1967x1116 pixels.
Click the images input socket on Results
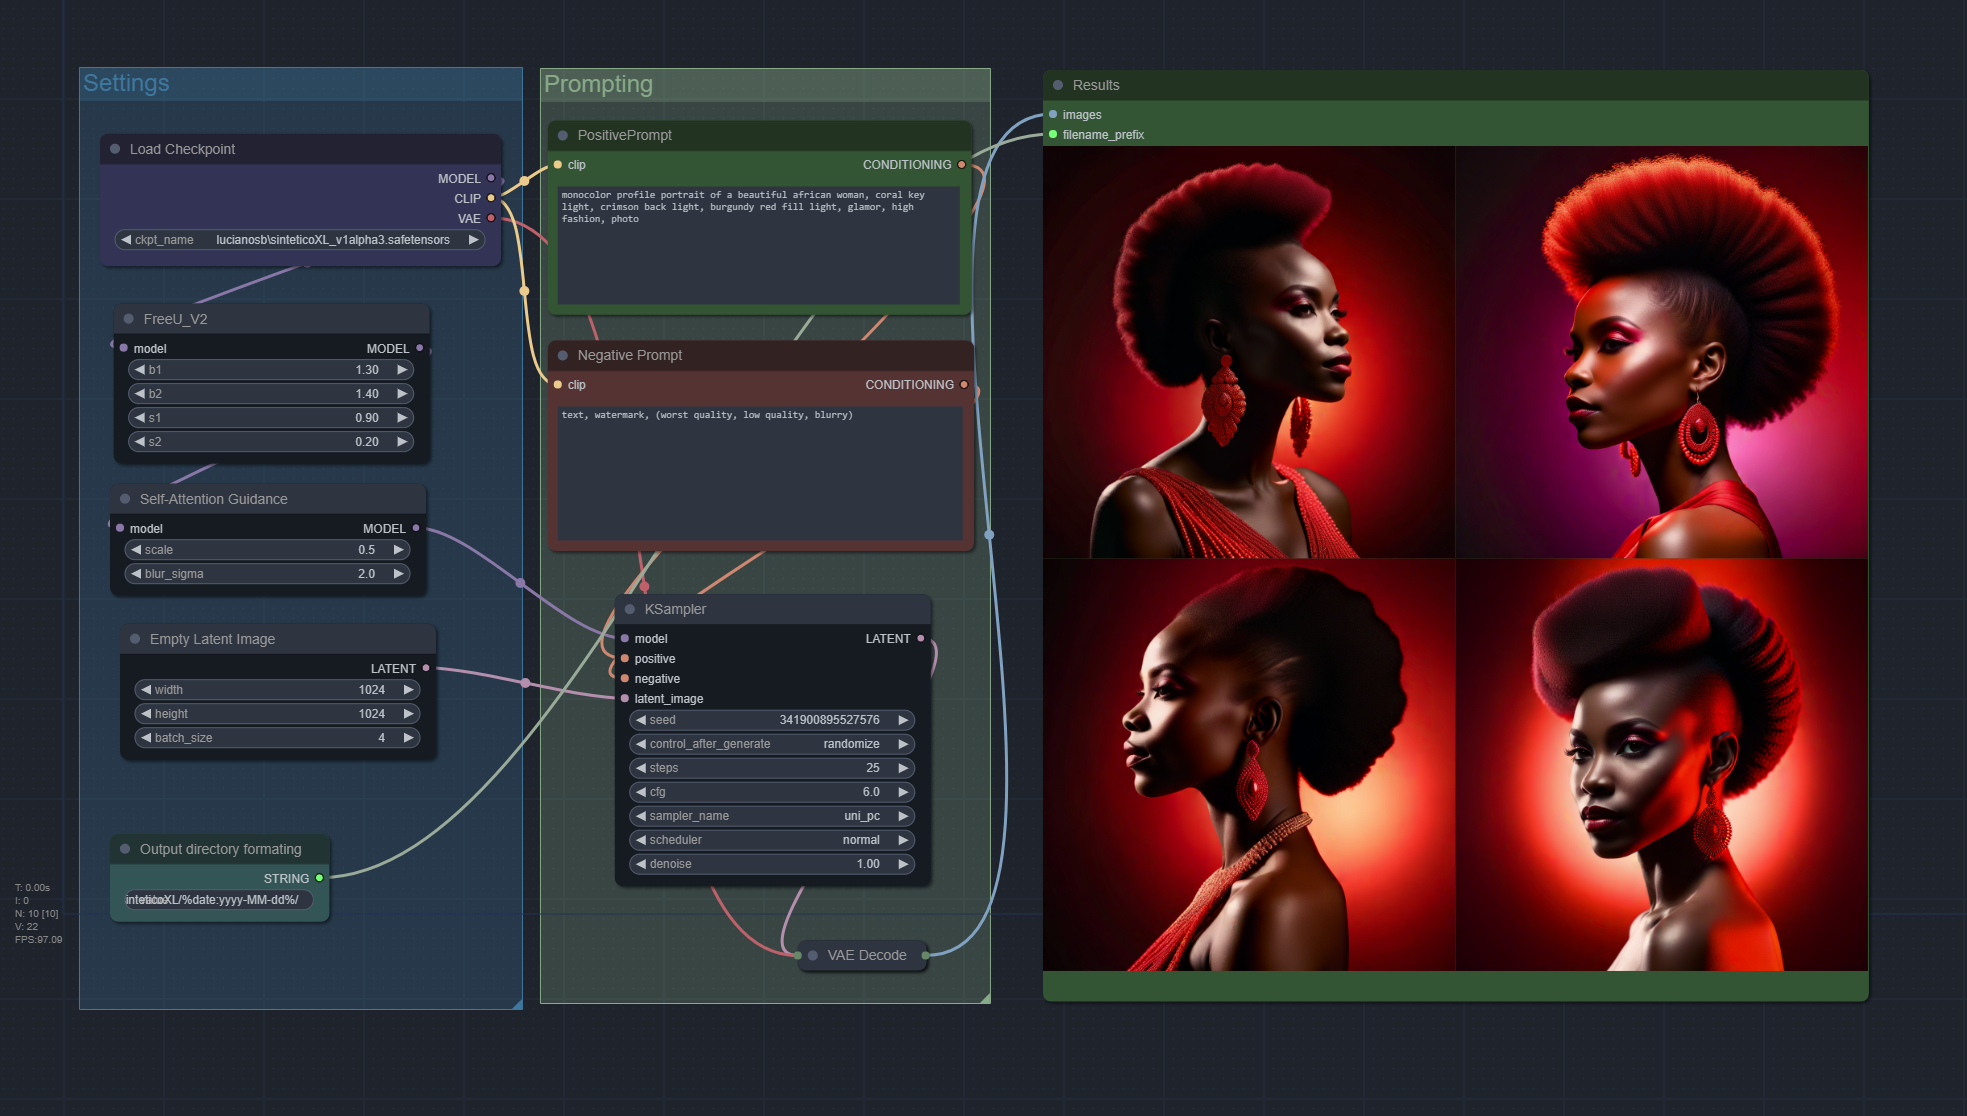coord(1053,115)
